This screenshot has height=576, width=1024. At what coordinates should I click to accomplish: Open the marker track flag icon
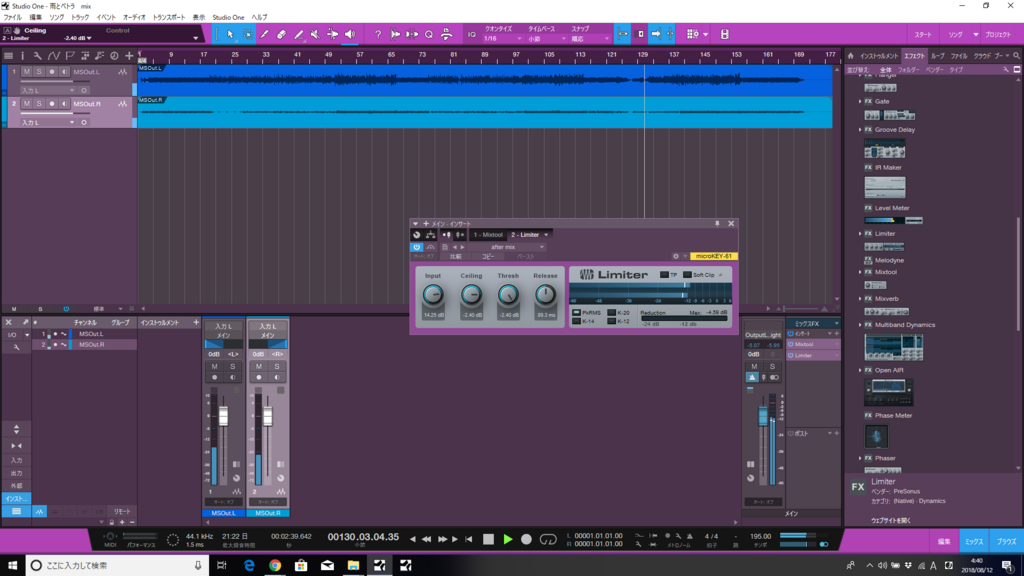(x=70, y=56)
